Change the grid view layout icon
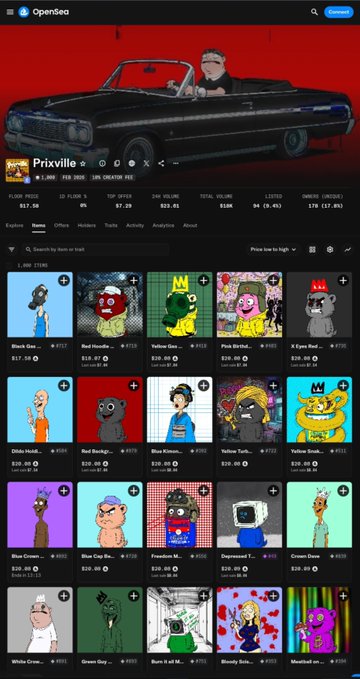 (x=312, y=249)
